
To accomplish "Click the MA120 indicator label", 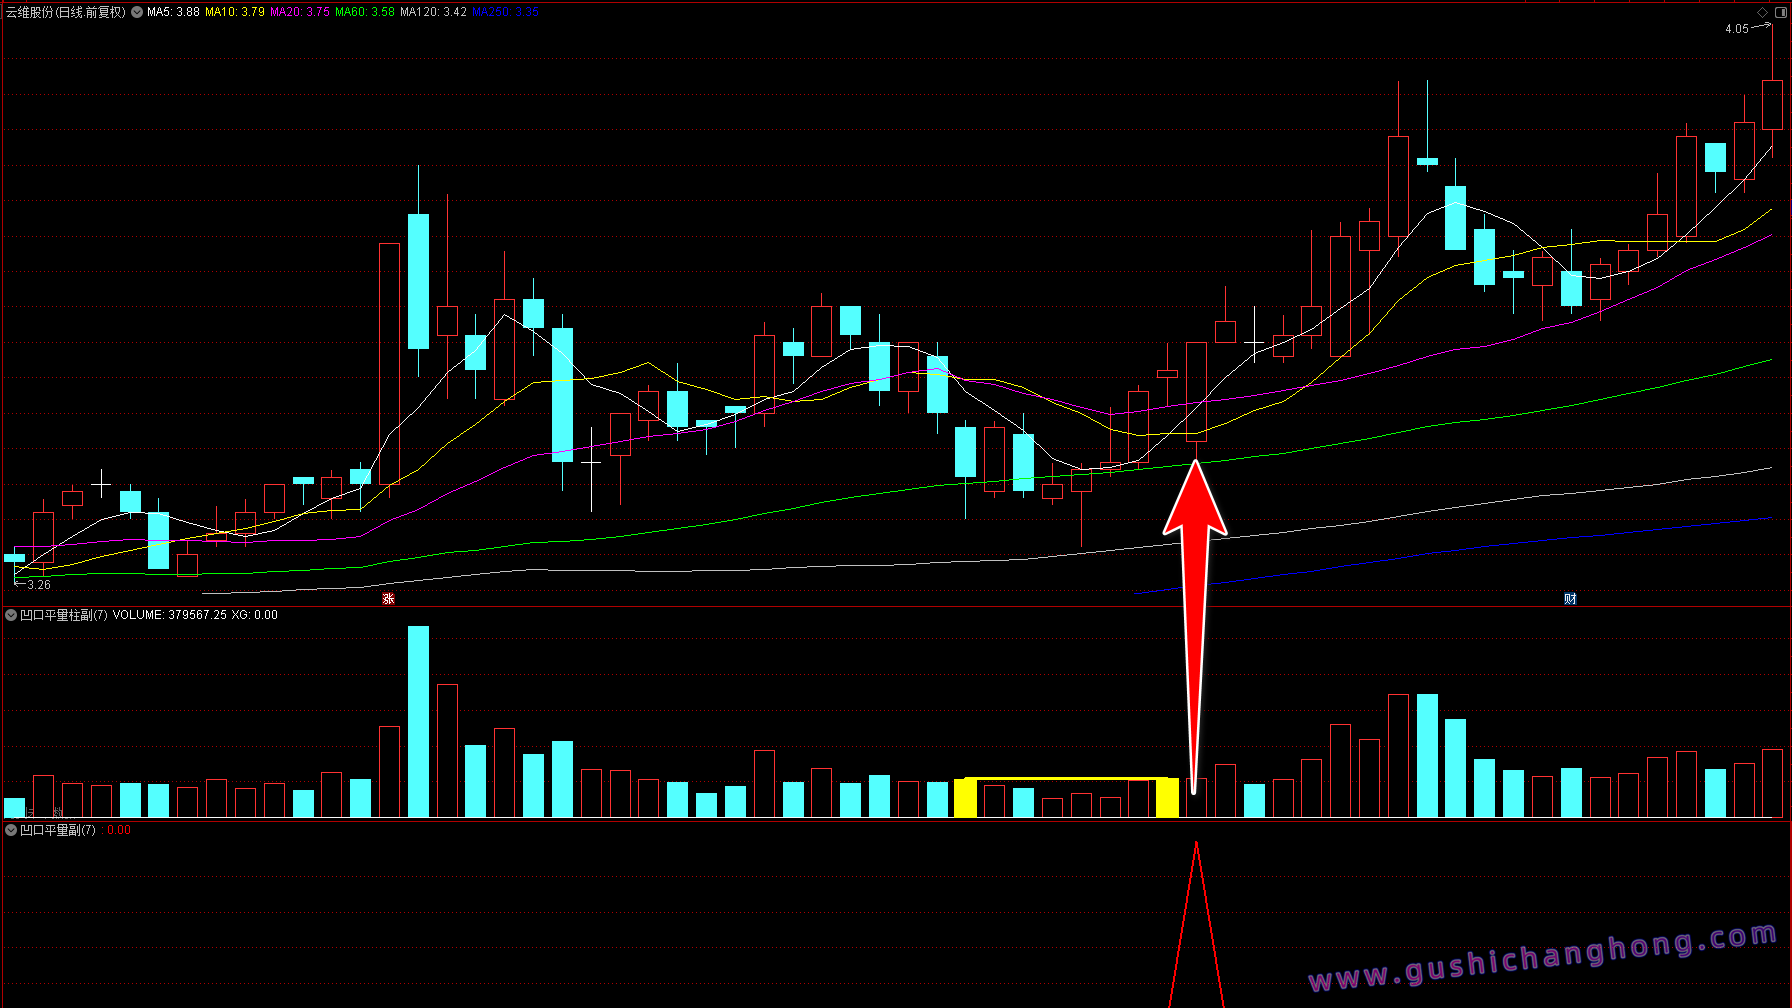I will [433, 12].
